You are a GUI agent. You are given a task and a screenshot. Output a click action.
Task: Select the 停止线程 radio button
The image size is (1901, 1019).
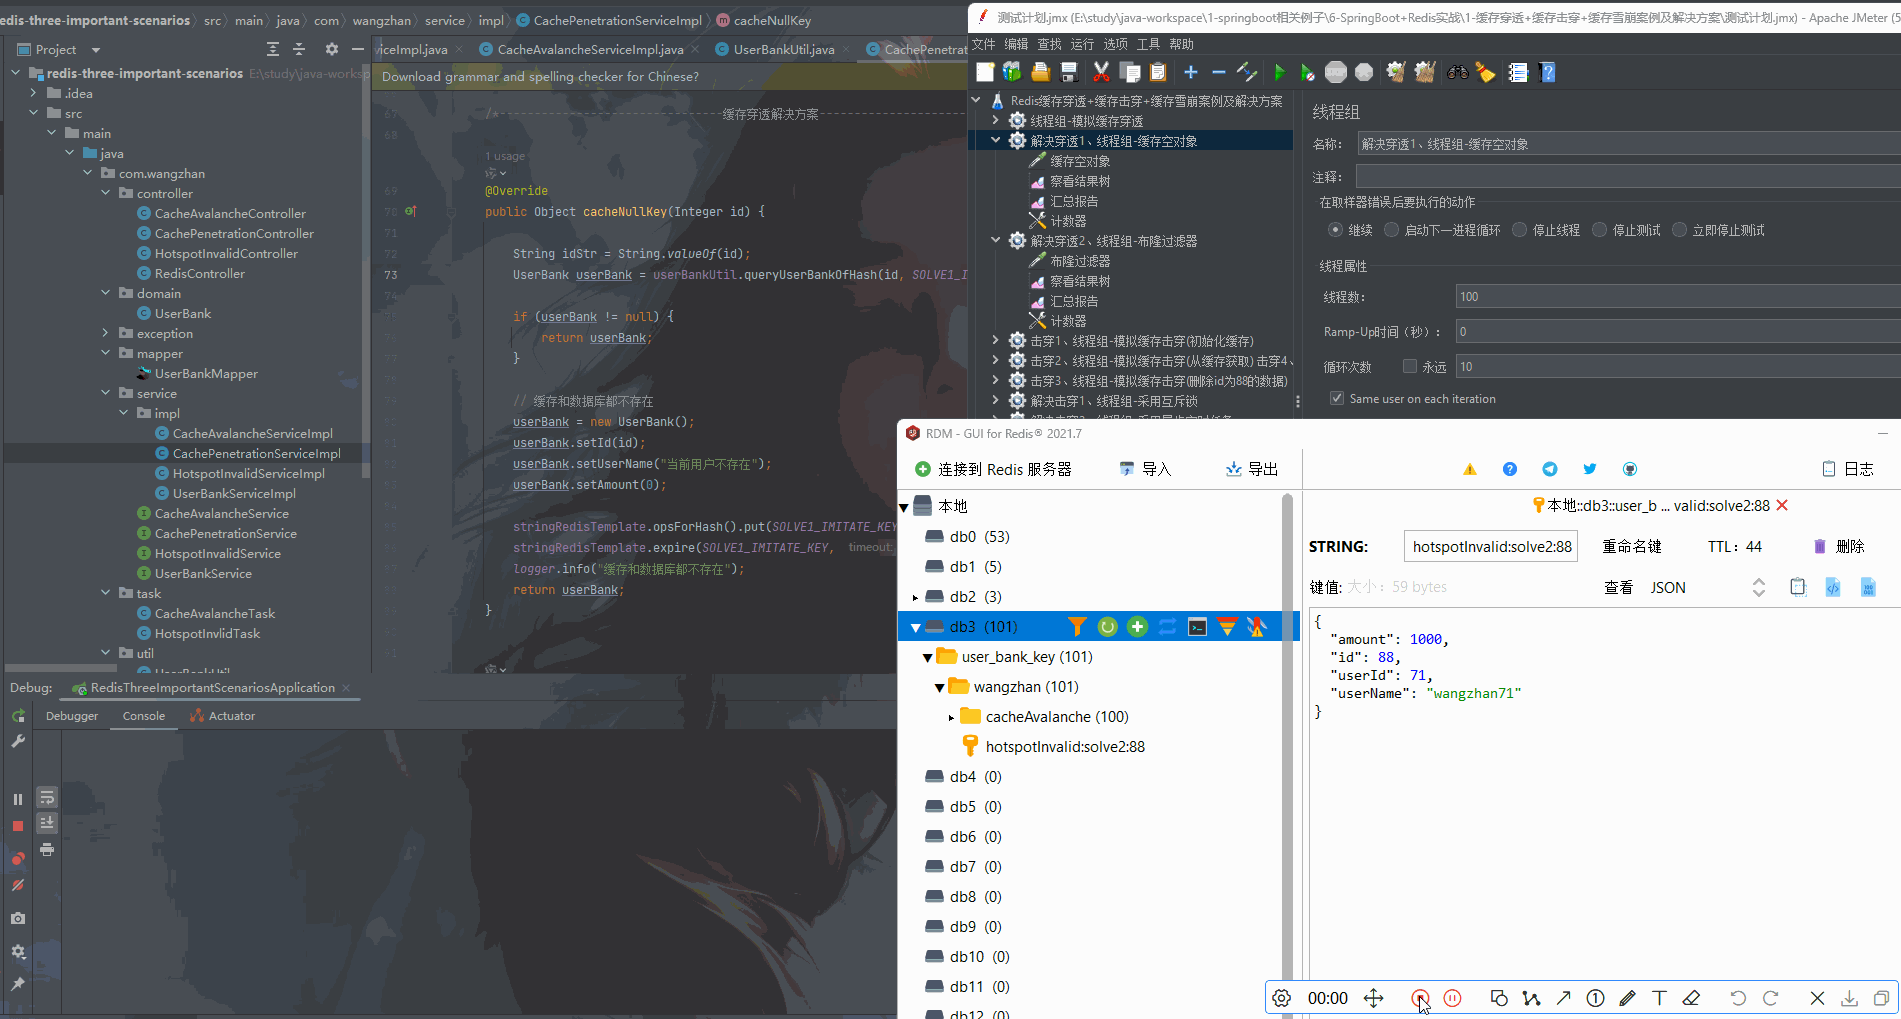1518,229
